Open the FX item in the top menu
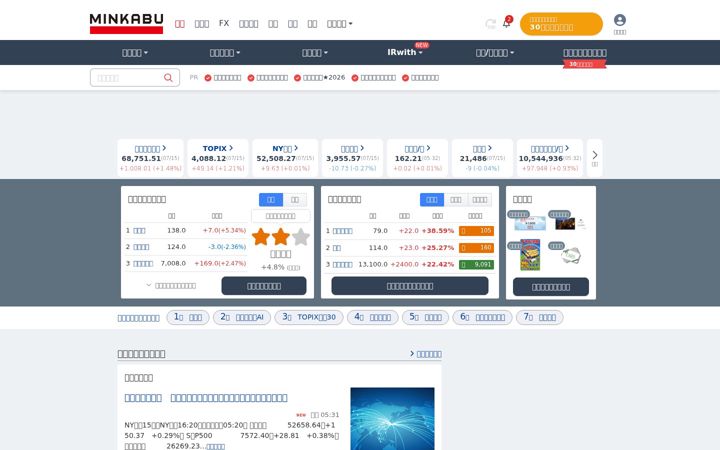The image size is (720, 450). [224, 23]
